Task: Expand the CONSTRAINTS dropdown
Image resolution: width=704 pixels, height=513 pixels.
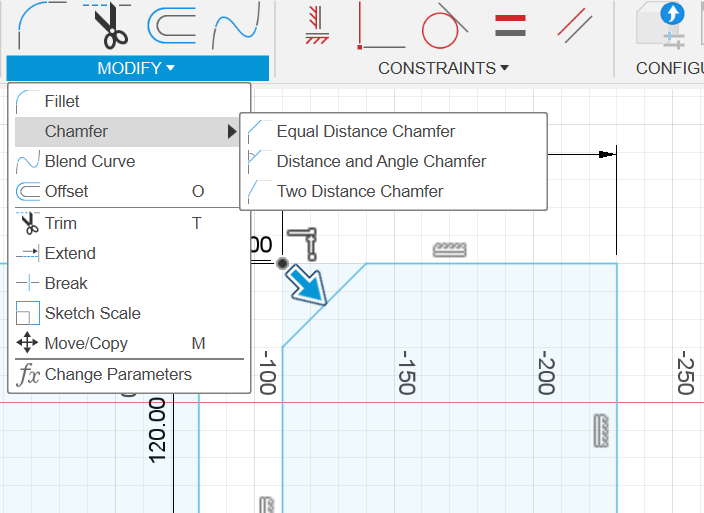Action: coord(443,68)
